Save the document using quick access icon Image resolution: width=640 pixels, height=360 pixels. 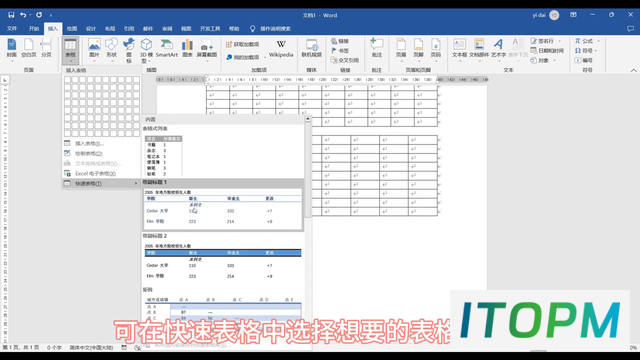click(x=11, y=15)
